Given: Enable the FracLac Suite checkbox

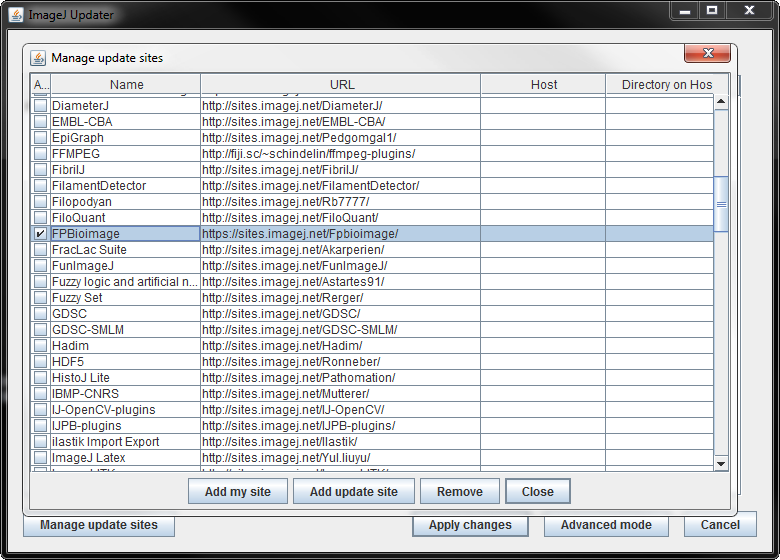Looking at the screenshot, I should [x=40, y=250].
